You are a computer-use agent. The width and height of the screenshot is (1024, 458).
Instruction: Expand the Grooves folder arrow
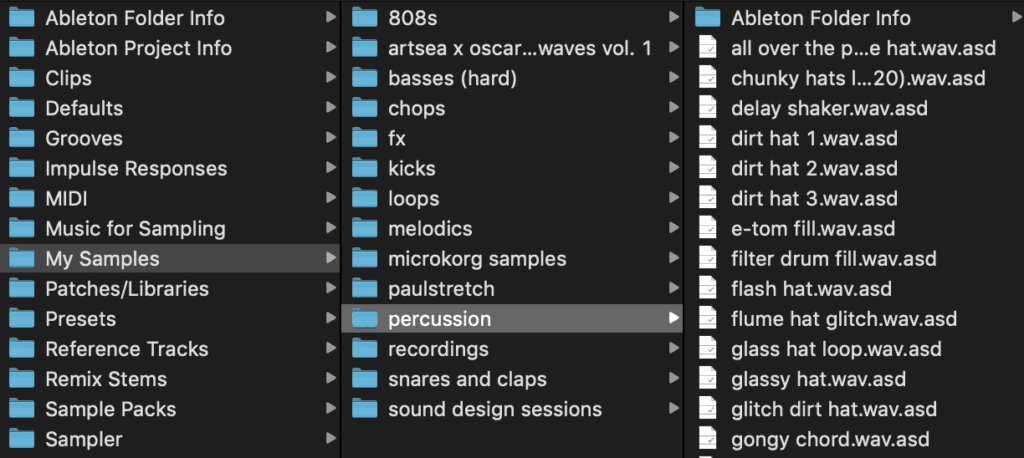pos(331,139)
